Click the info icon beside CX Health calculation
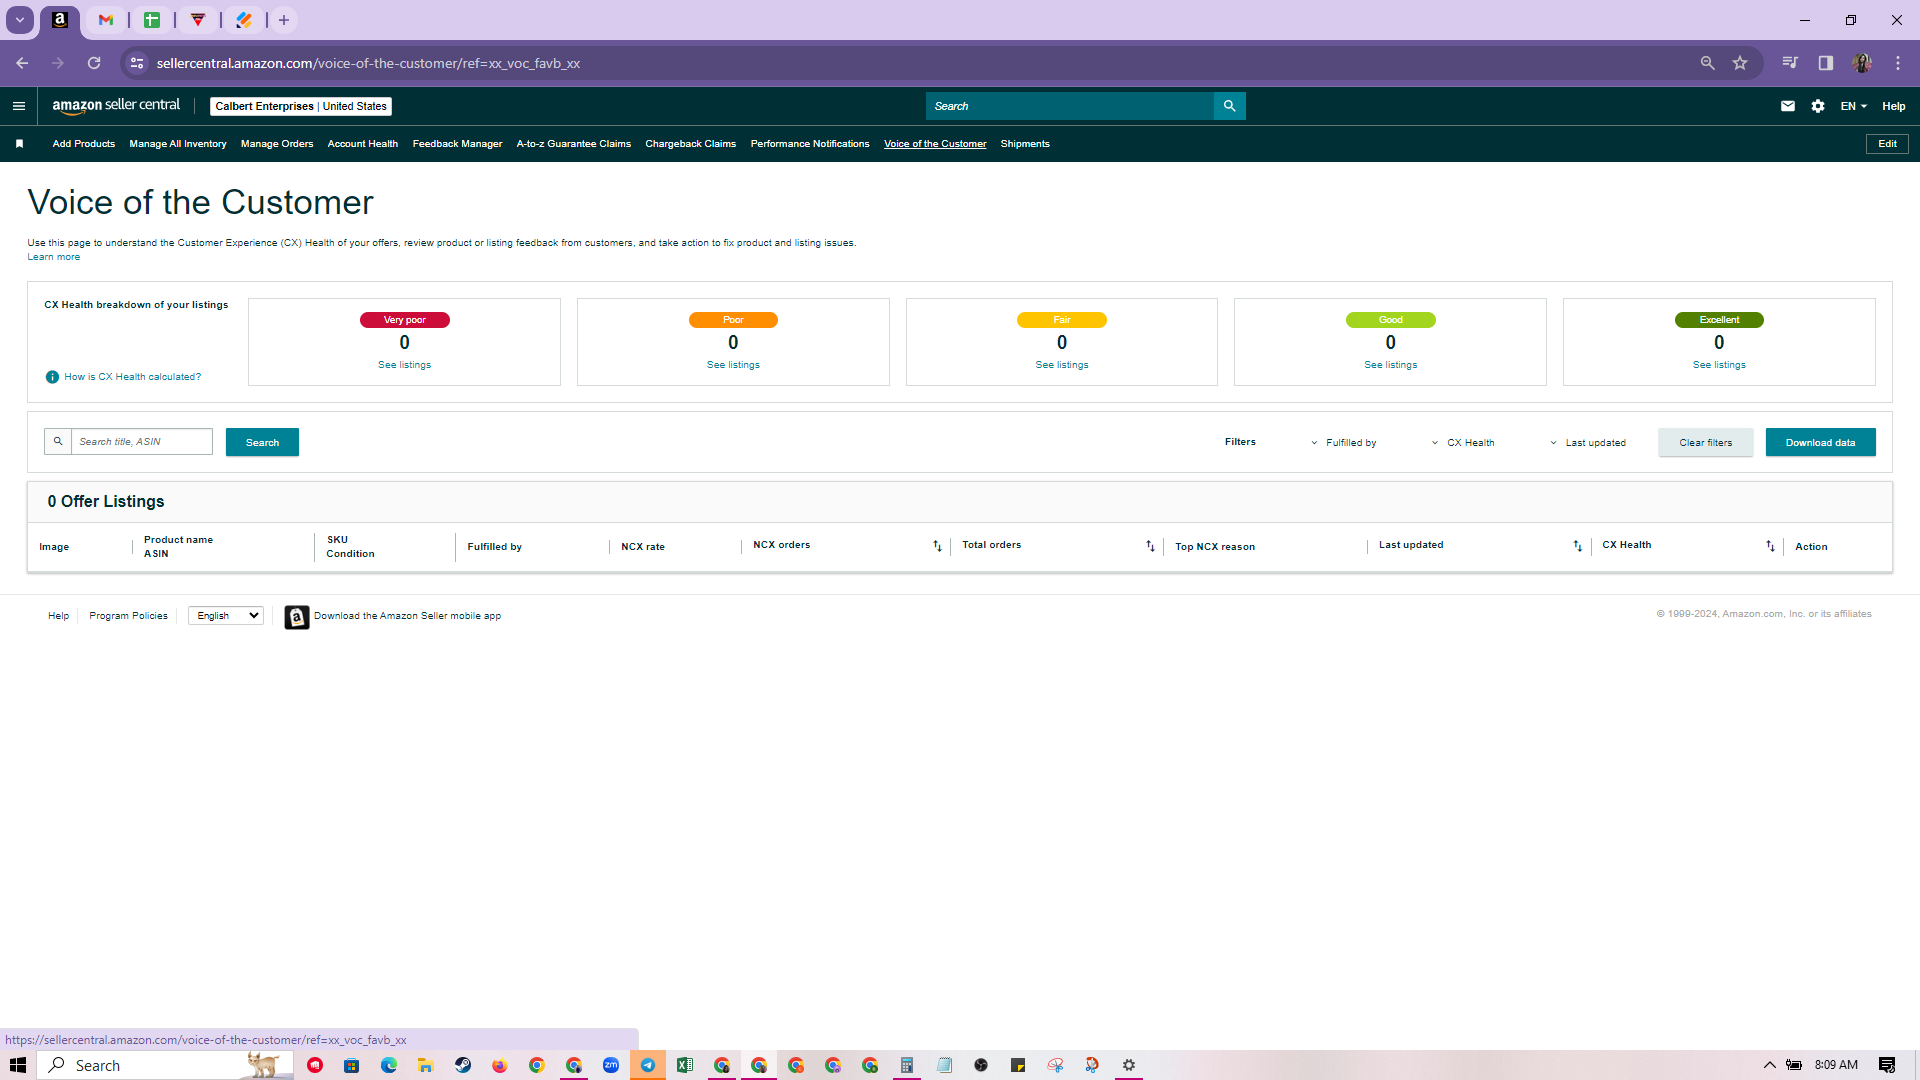 [x=52, y=377]
